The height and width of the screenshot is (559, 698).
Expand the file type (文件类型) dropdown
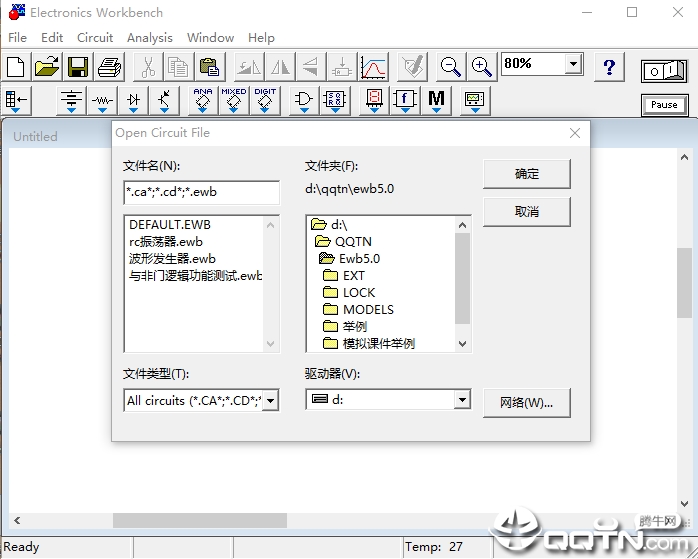coord(270,401)
